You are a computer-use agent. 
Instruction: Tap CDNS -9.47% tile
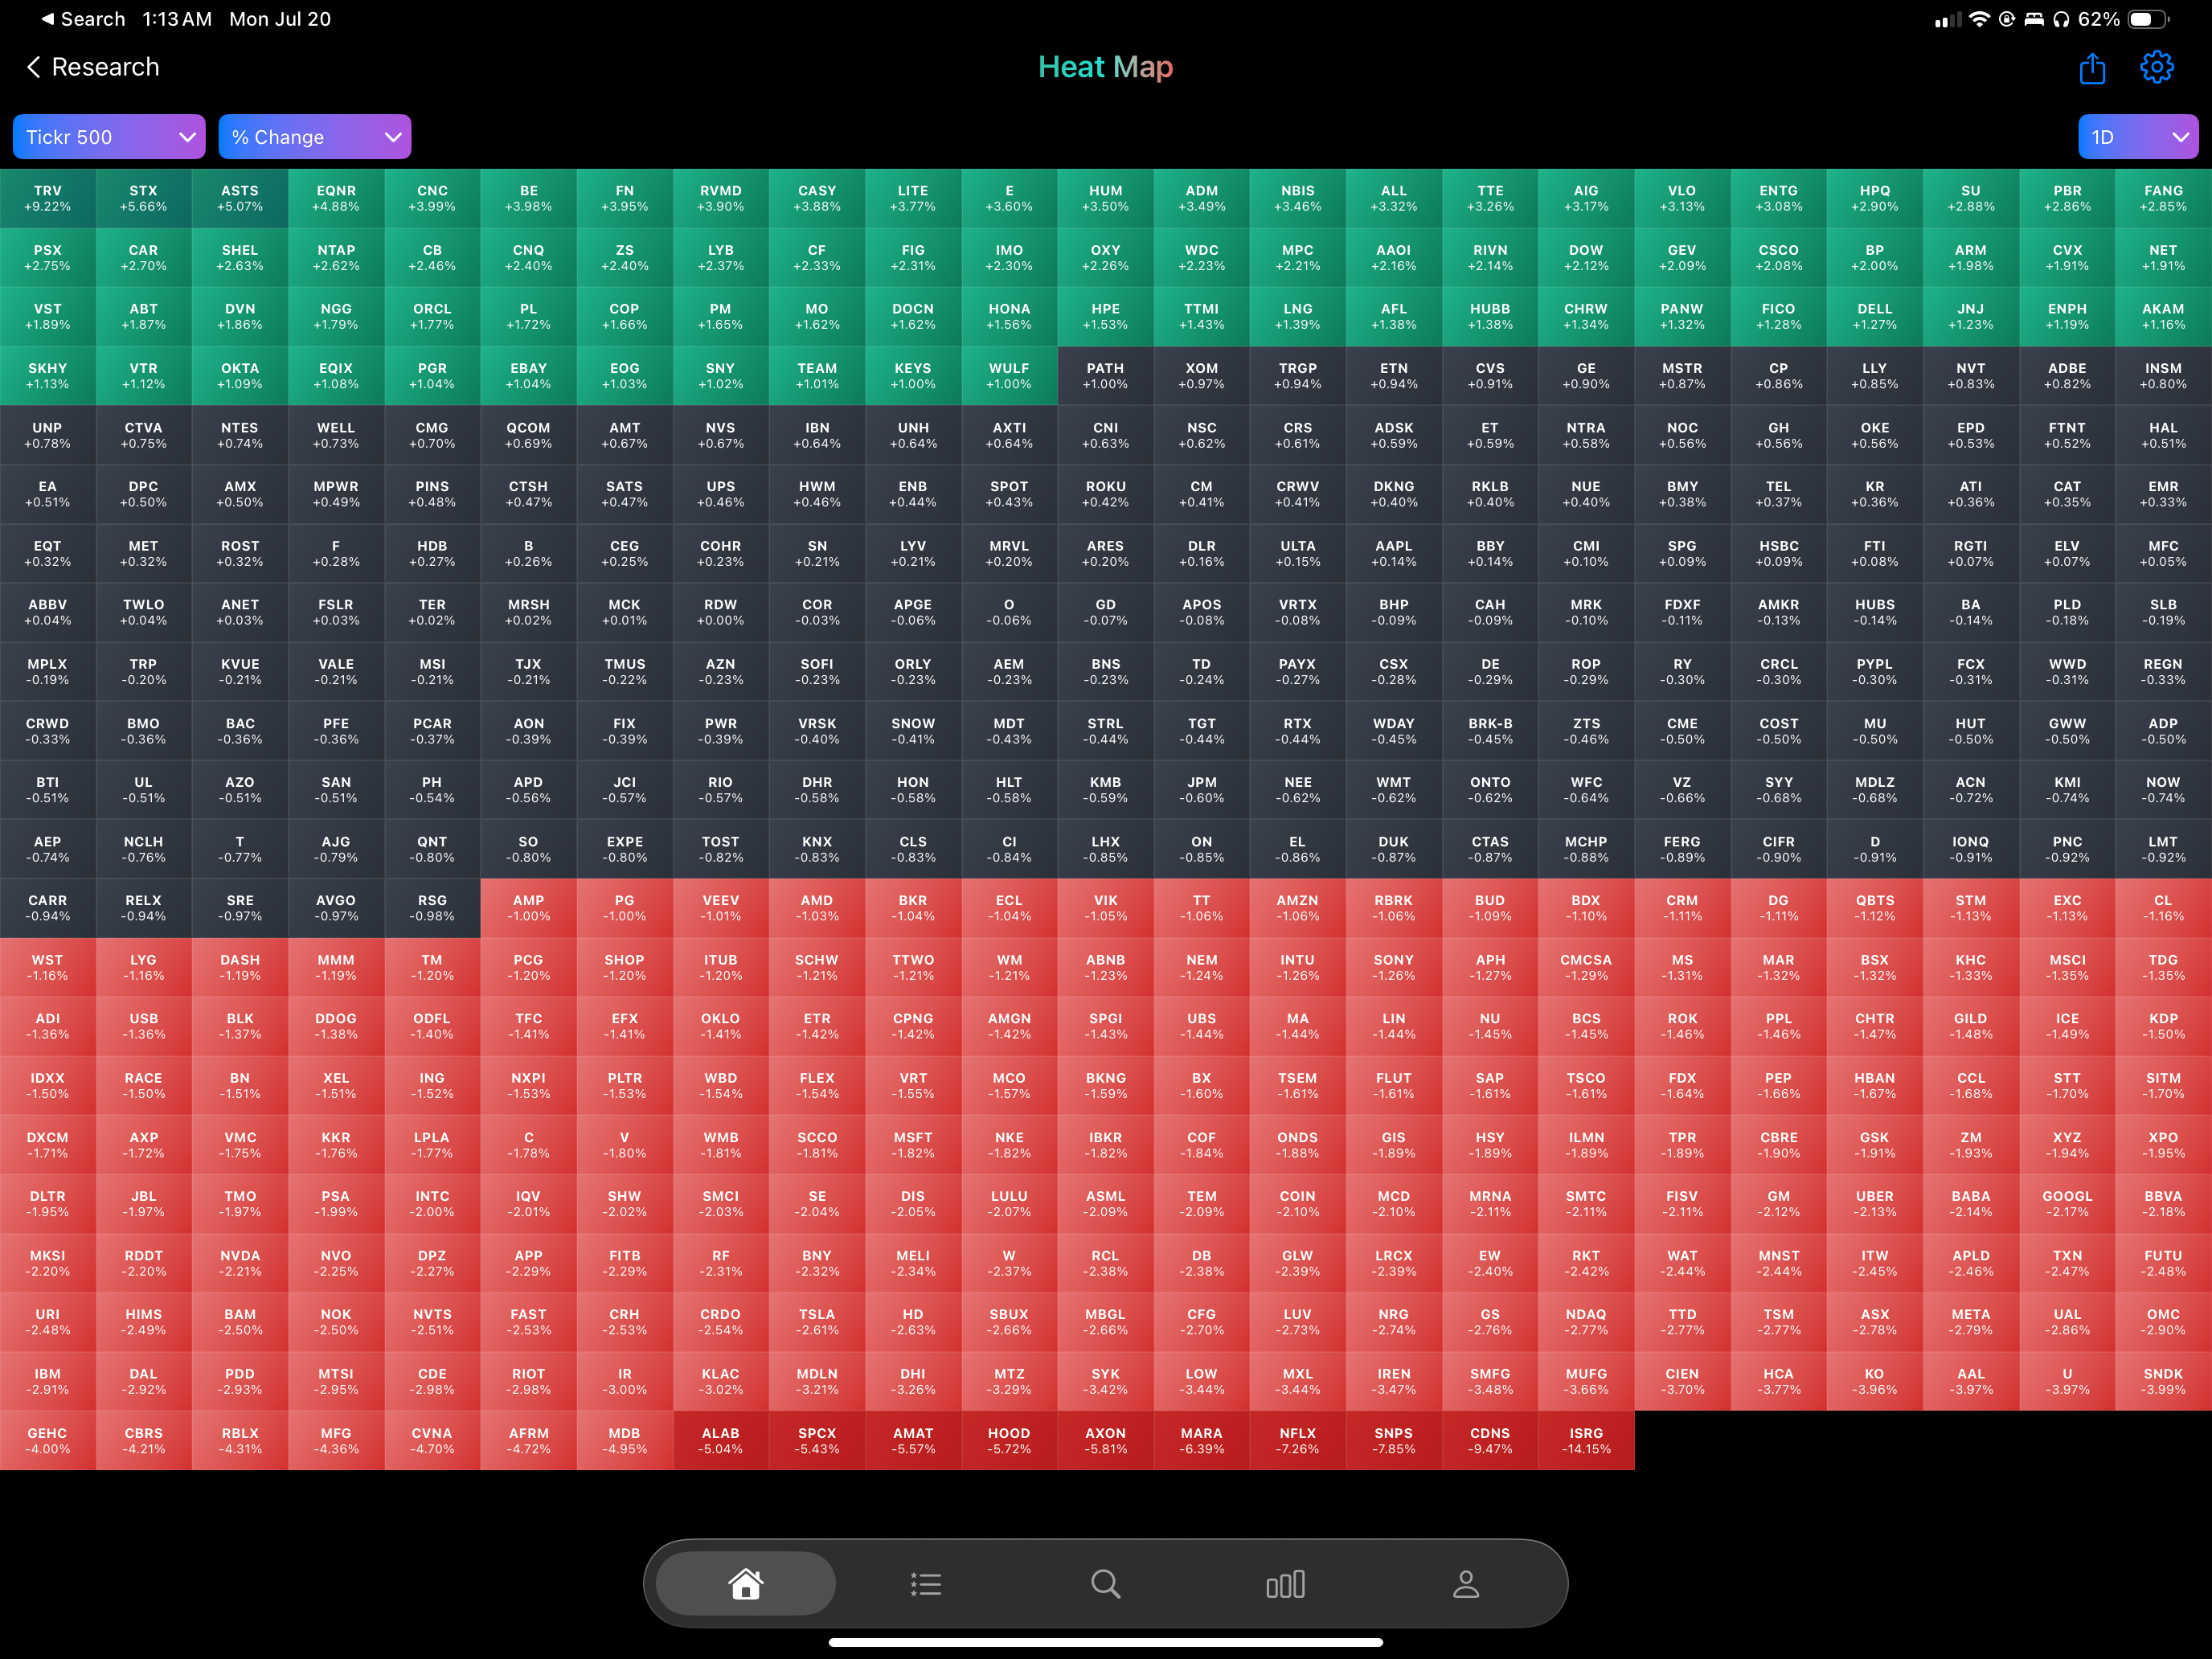click(x=1491, y=1440)
